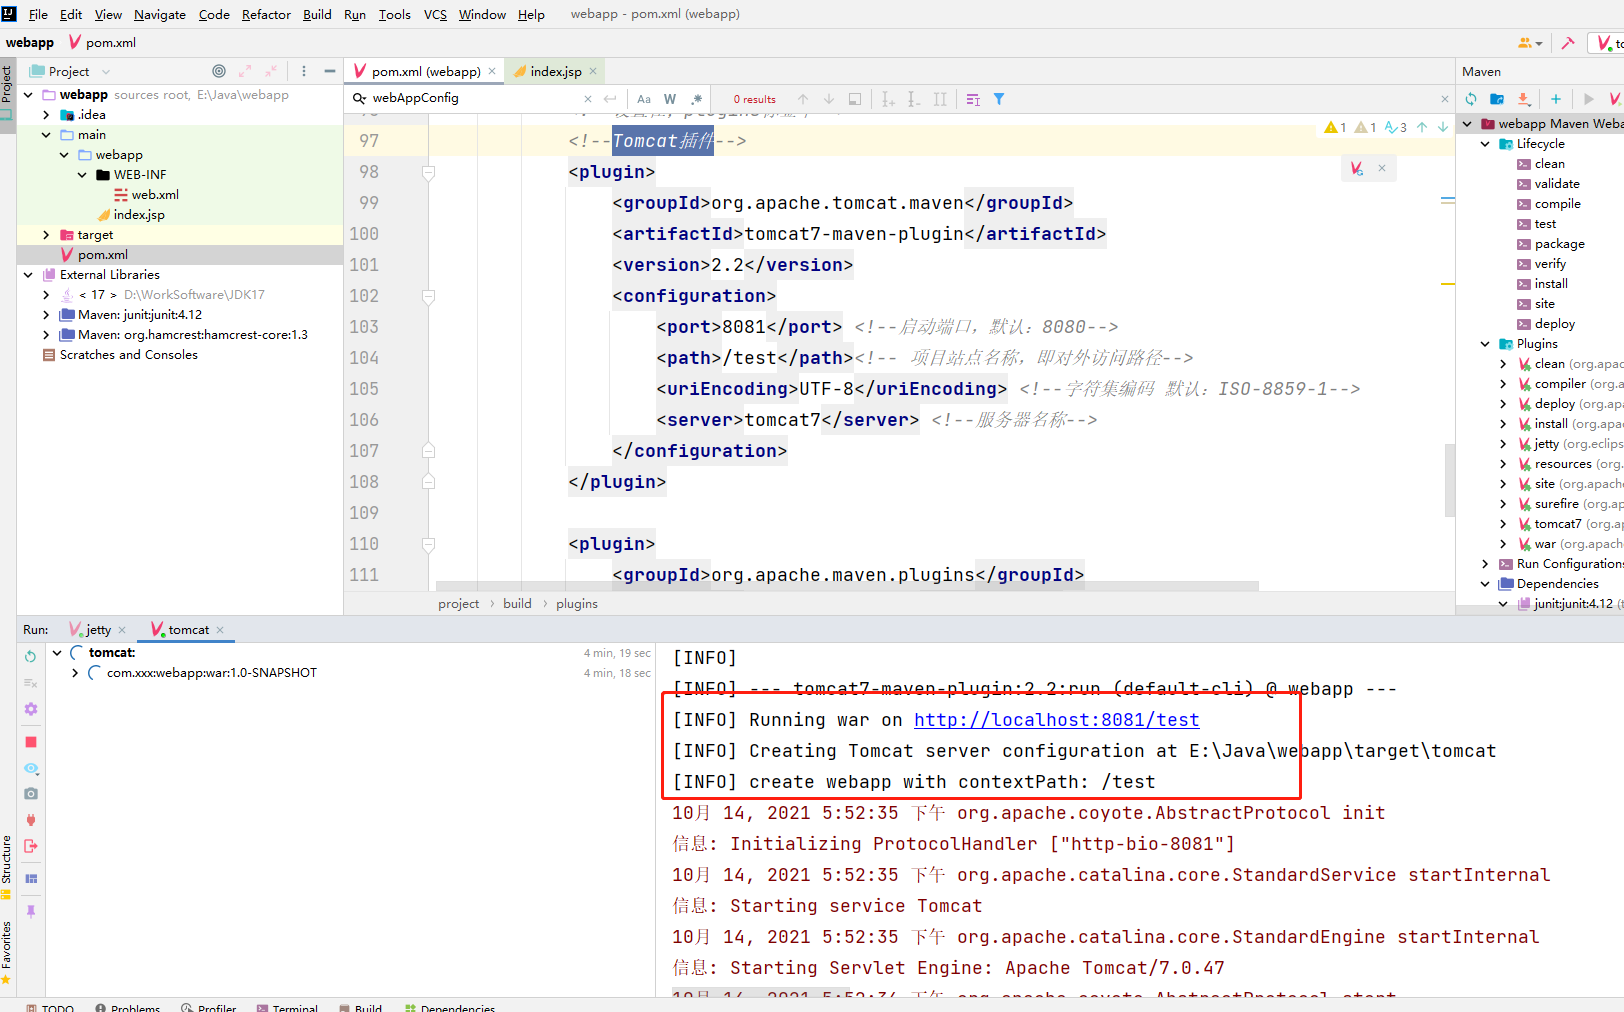Open Structure side tool window
Image resolution: width=1624 pixels, height=1012 pixels.
[7, 867]
